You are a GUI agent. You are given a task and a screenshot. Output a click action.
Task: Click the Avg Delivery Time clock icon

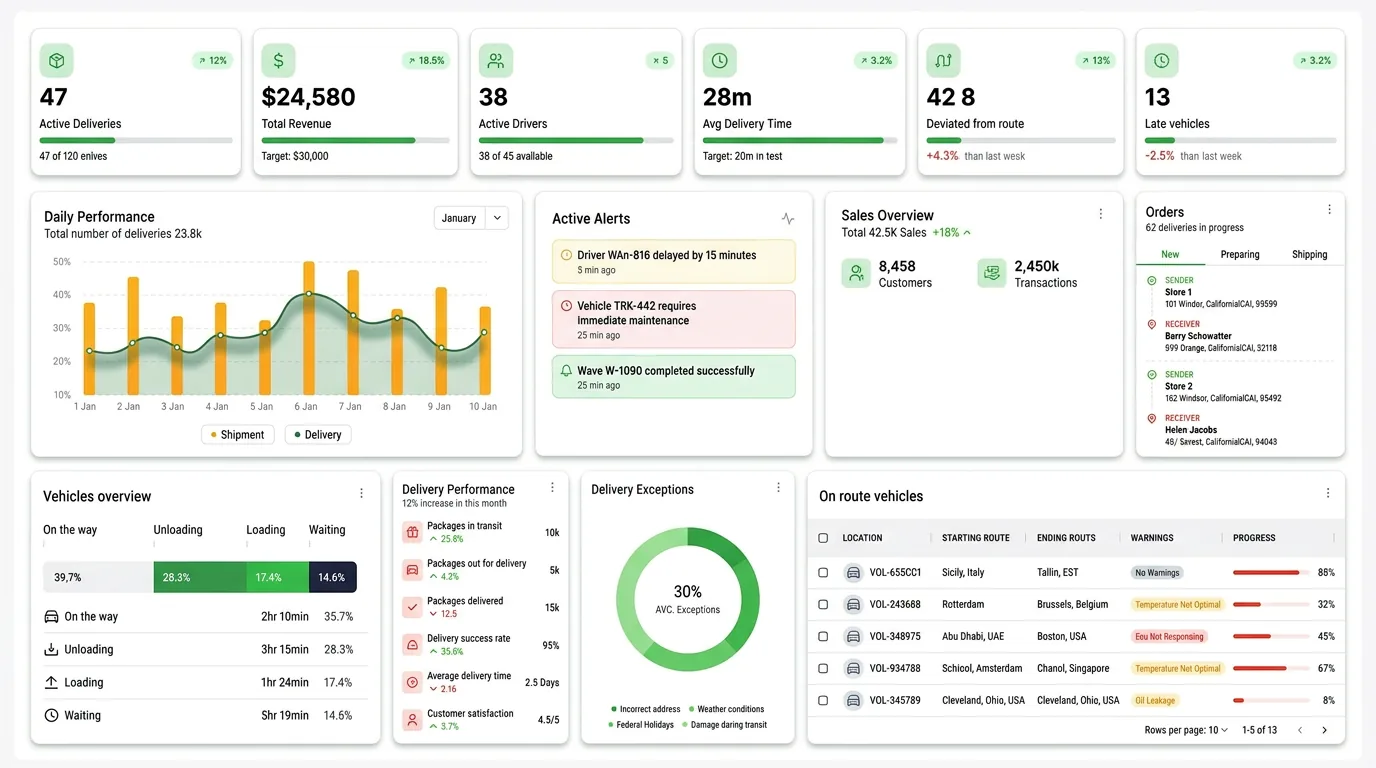click(x=720, y=61)
